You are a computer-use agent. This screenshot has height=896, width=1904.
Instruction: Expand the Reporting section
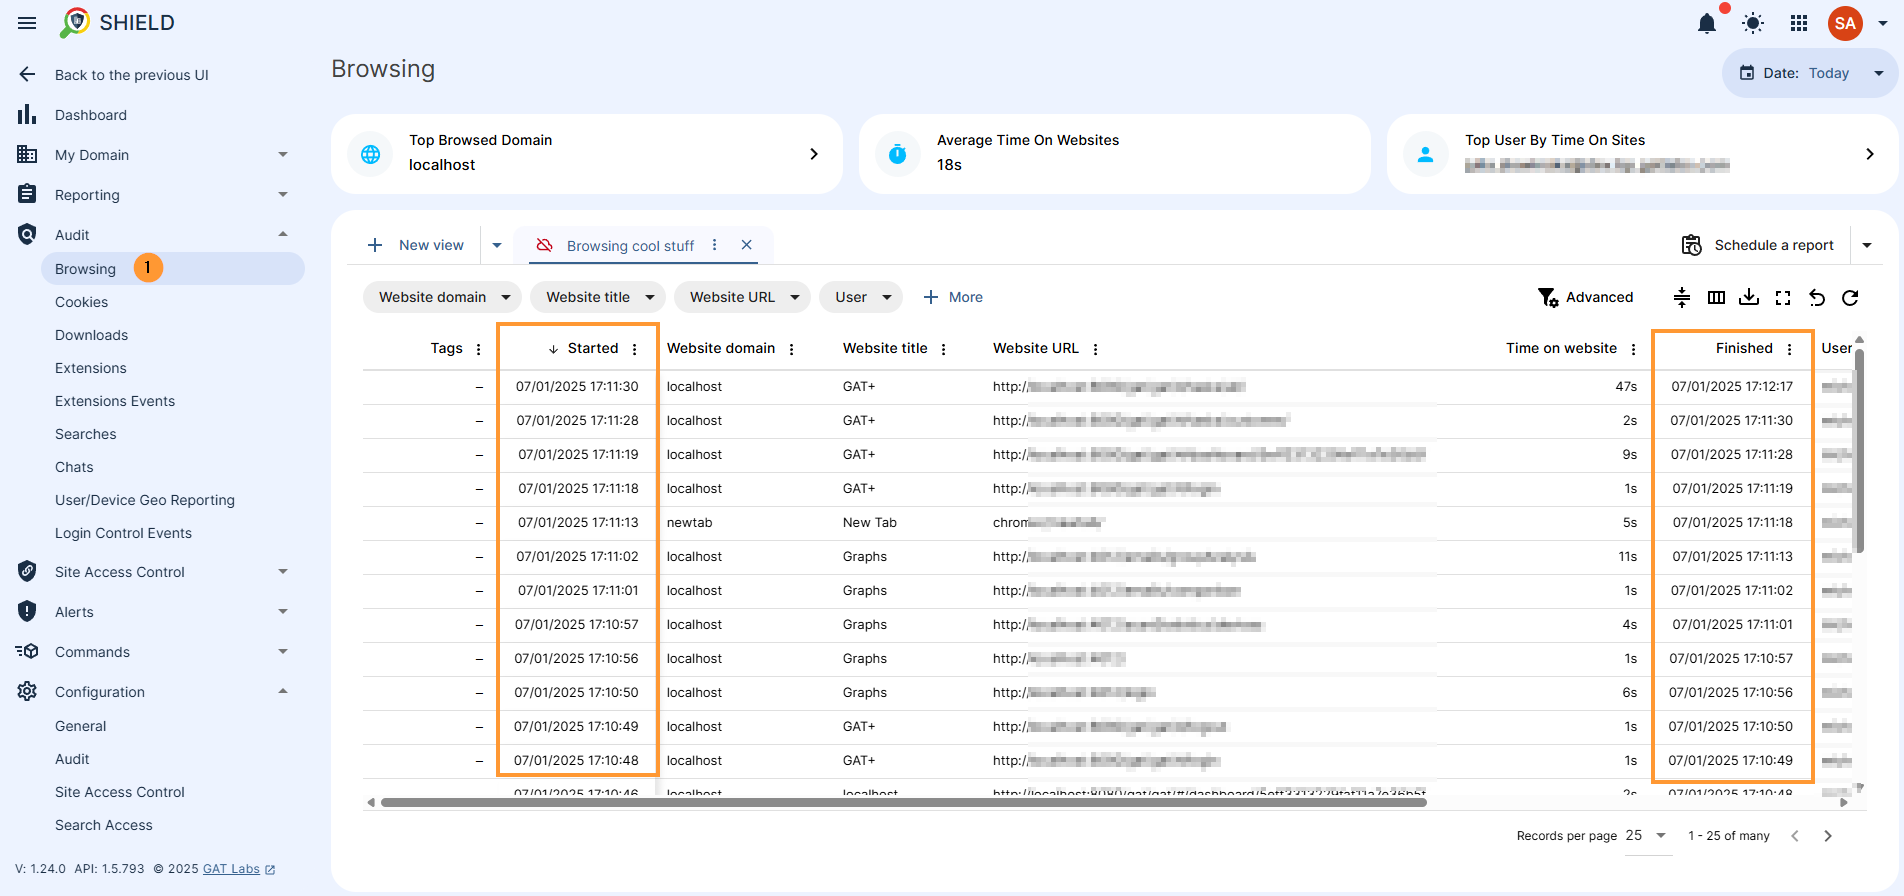[283, 195]
